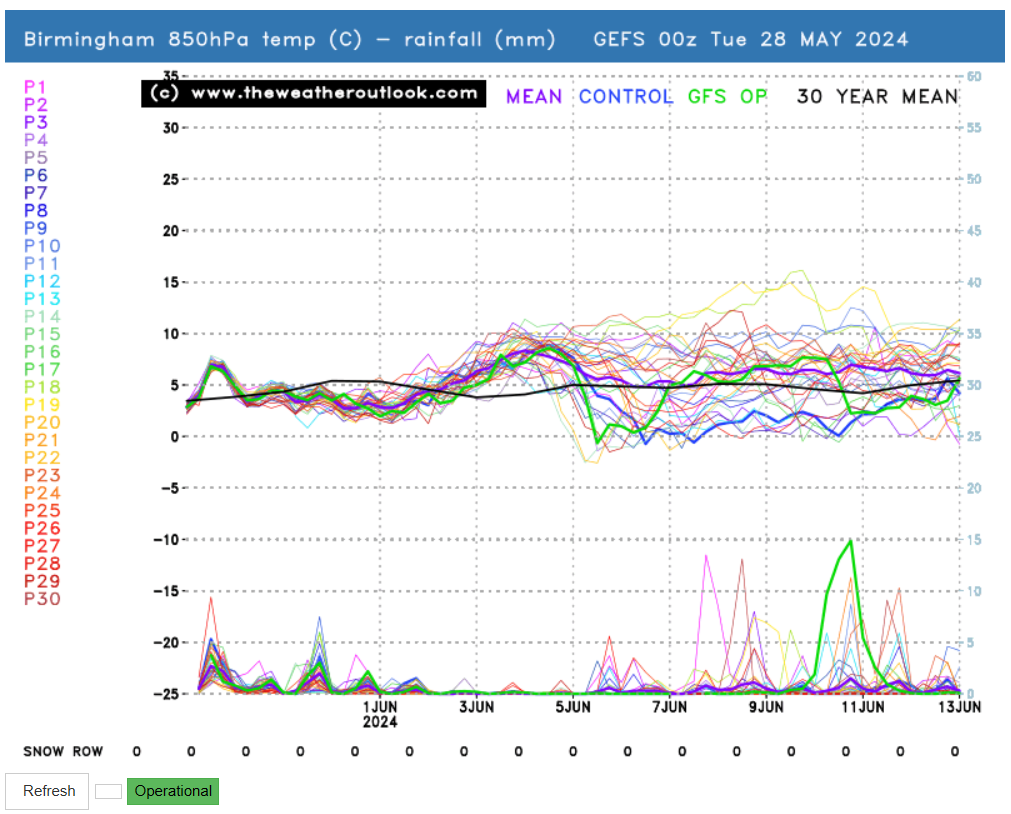Select the P11 ensemble label
1011x814 pixels.
pyautogui.click(x=42, y=263)
